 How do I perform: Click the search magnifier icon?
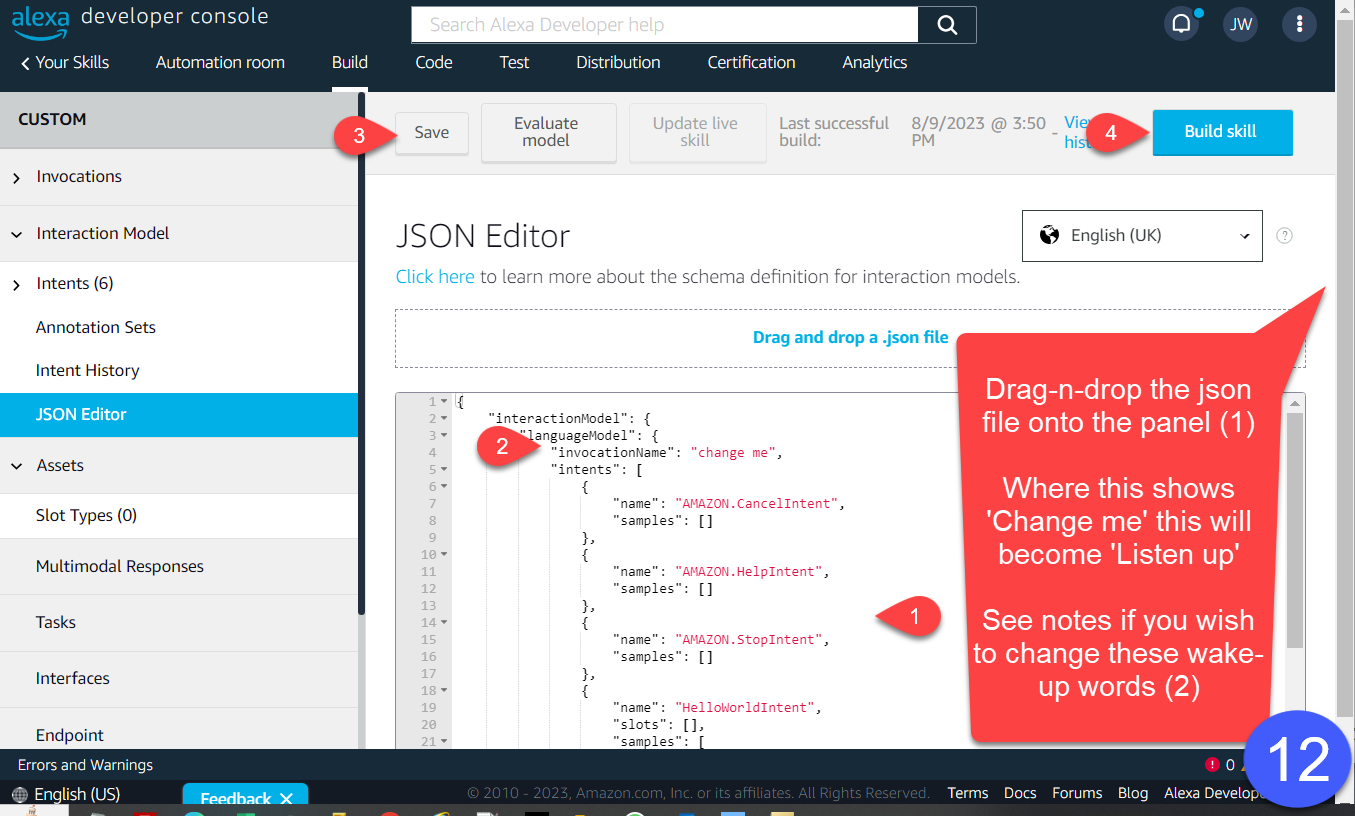coord(946,25)
